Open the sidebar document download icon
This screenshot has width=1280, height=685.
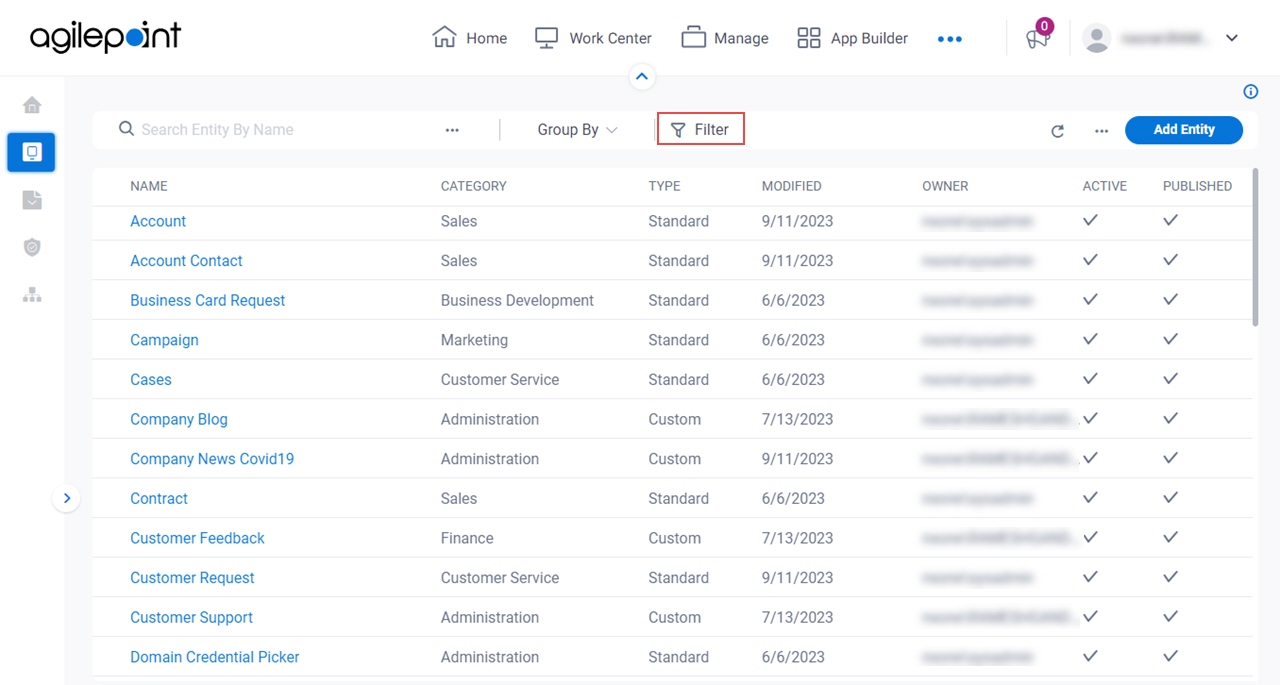[x=32, y=200]
